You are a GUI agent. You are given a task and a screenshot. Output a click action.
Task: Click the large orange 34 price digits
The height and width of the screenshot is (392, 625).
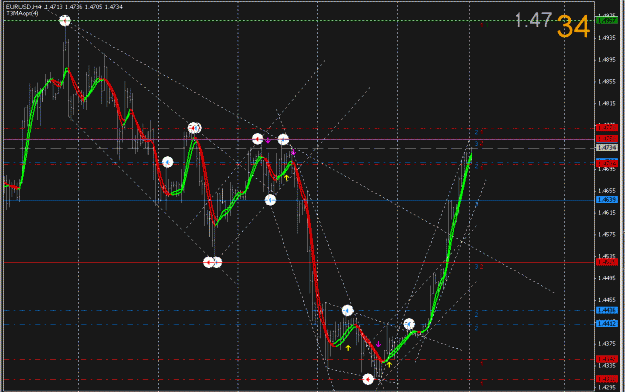coord(573,26)
